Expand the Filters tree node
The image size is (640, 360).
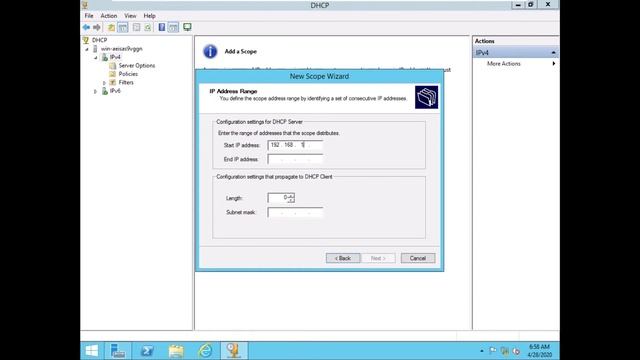[104, 83]
